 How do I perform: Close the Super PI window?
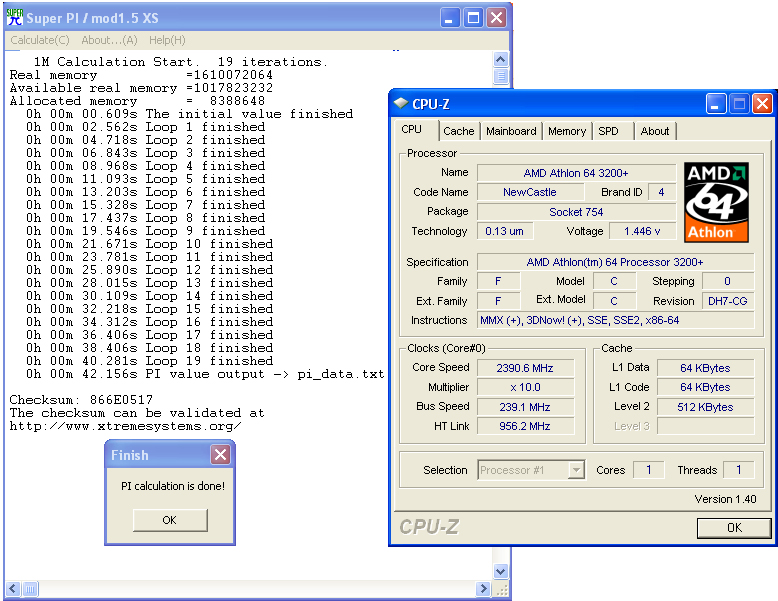click(x=496, y=18)
